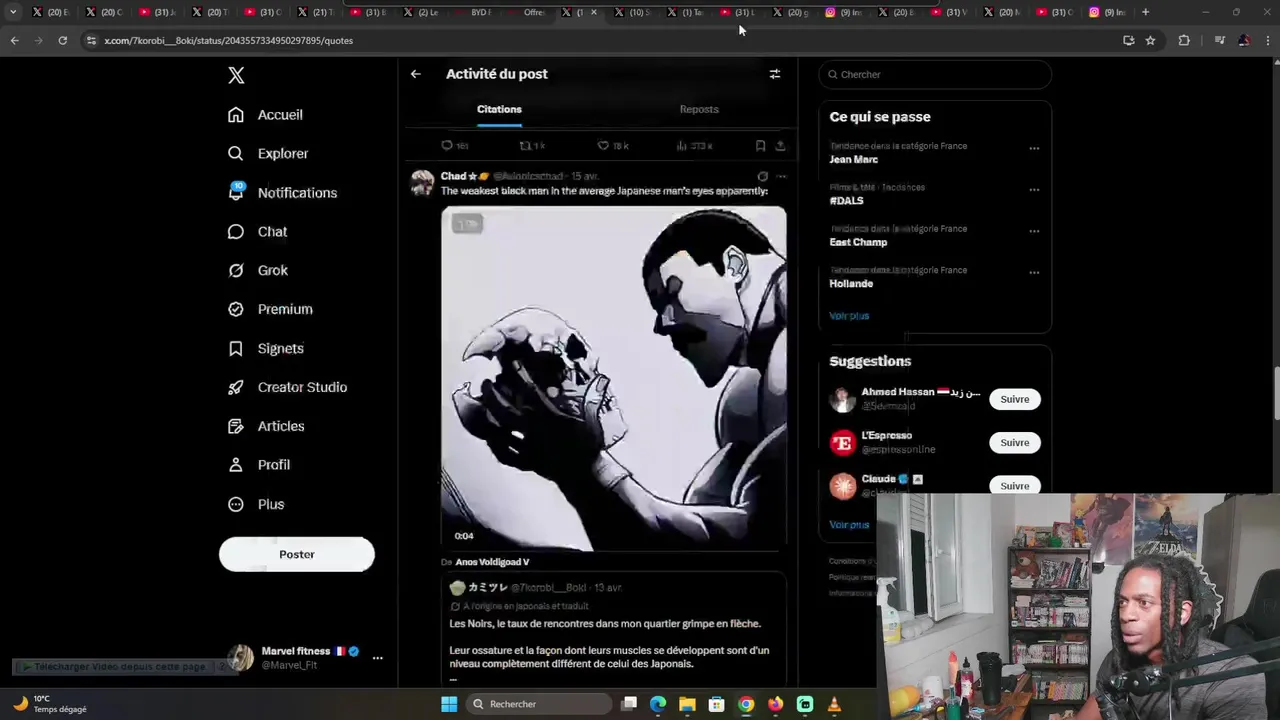Open the East Champ trend

pos(858,243)
